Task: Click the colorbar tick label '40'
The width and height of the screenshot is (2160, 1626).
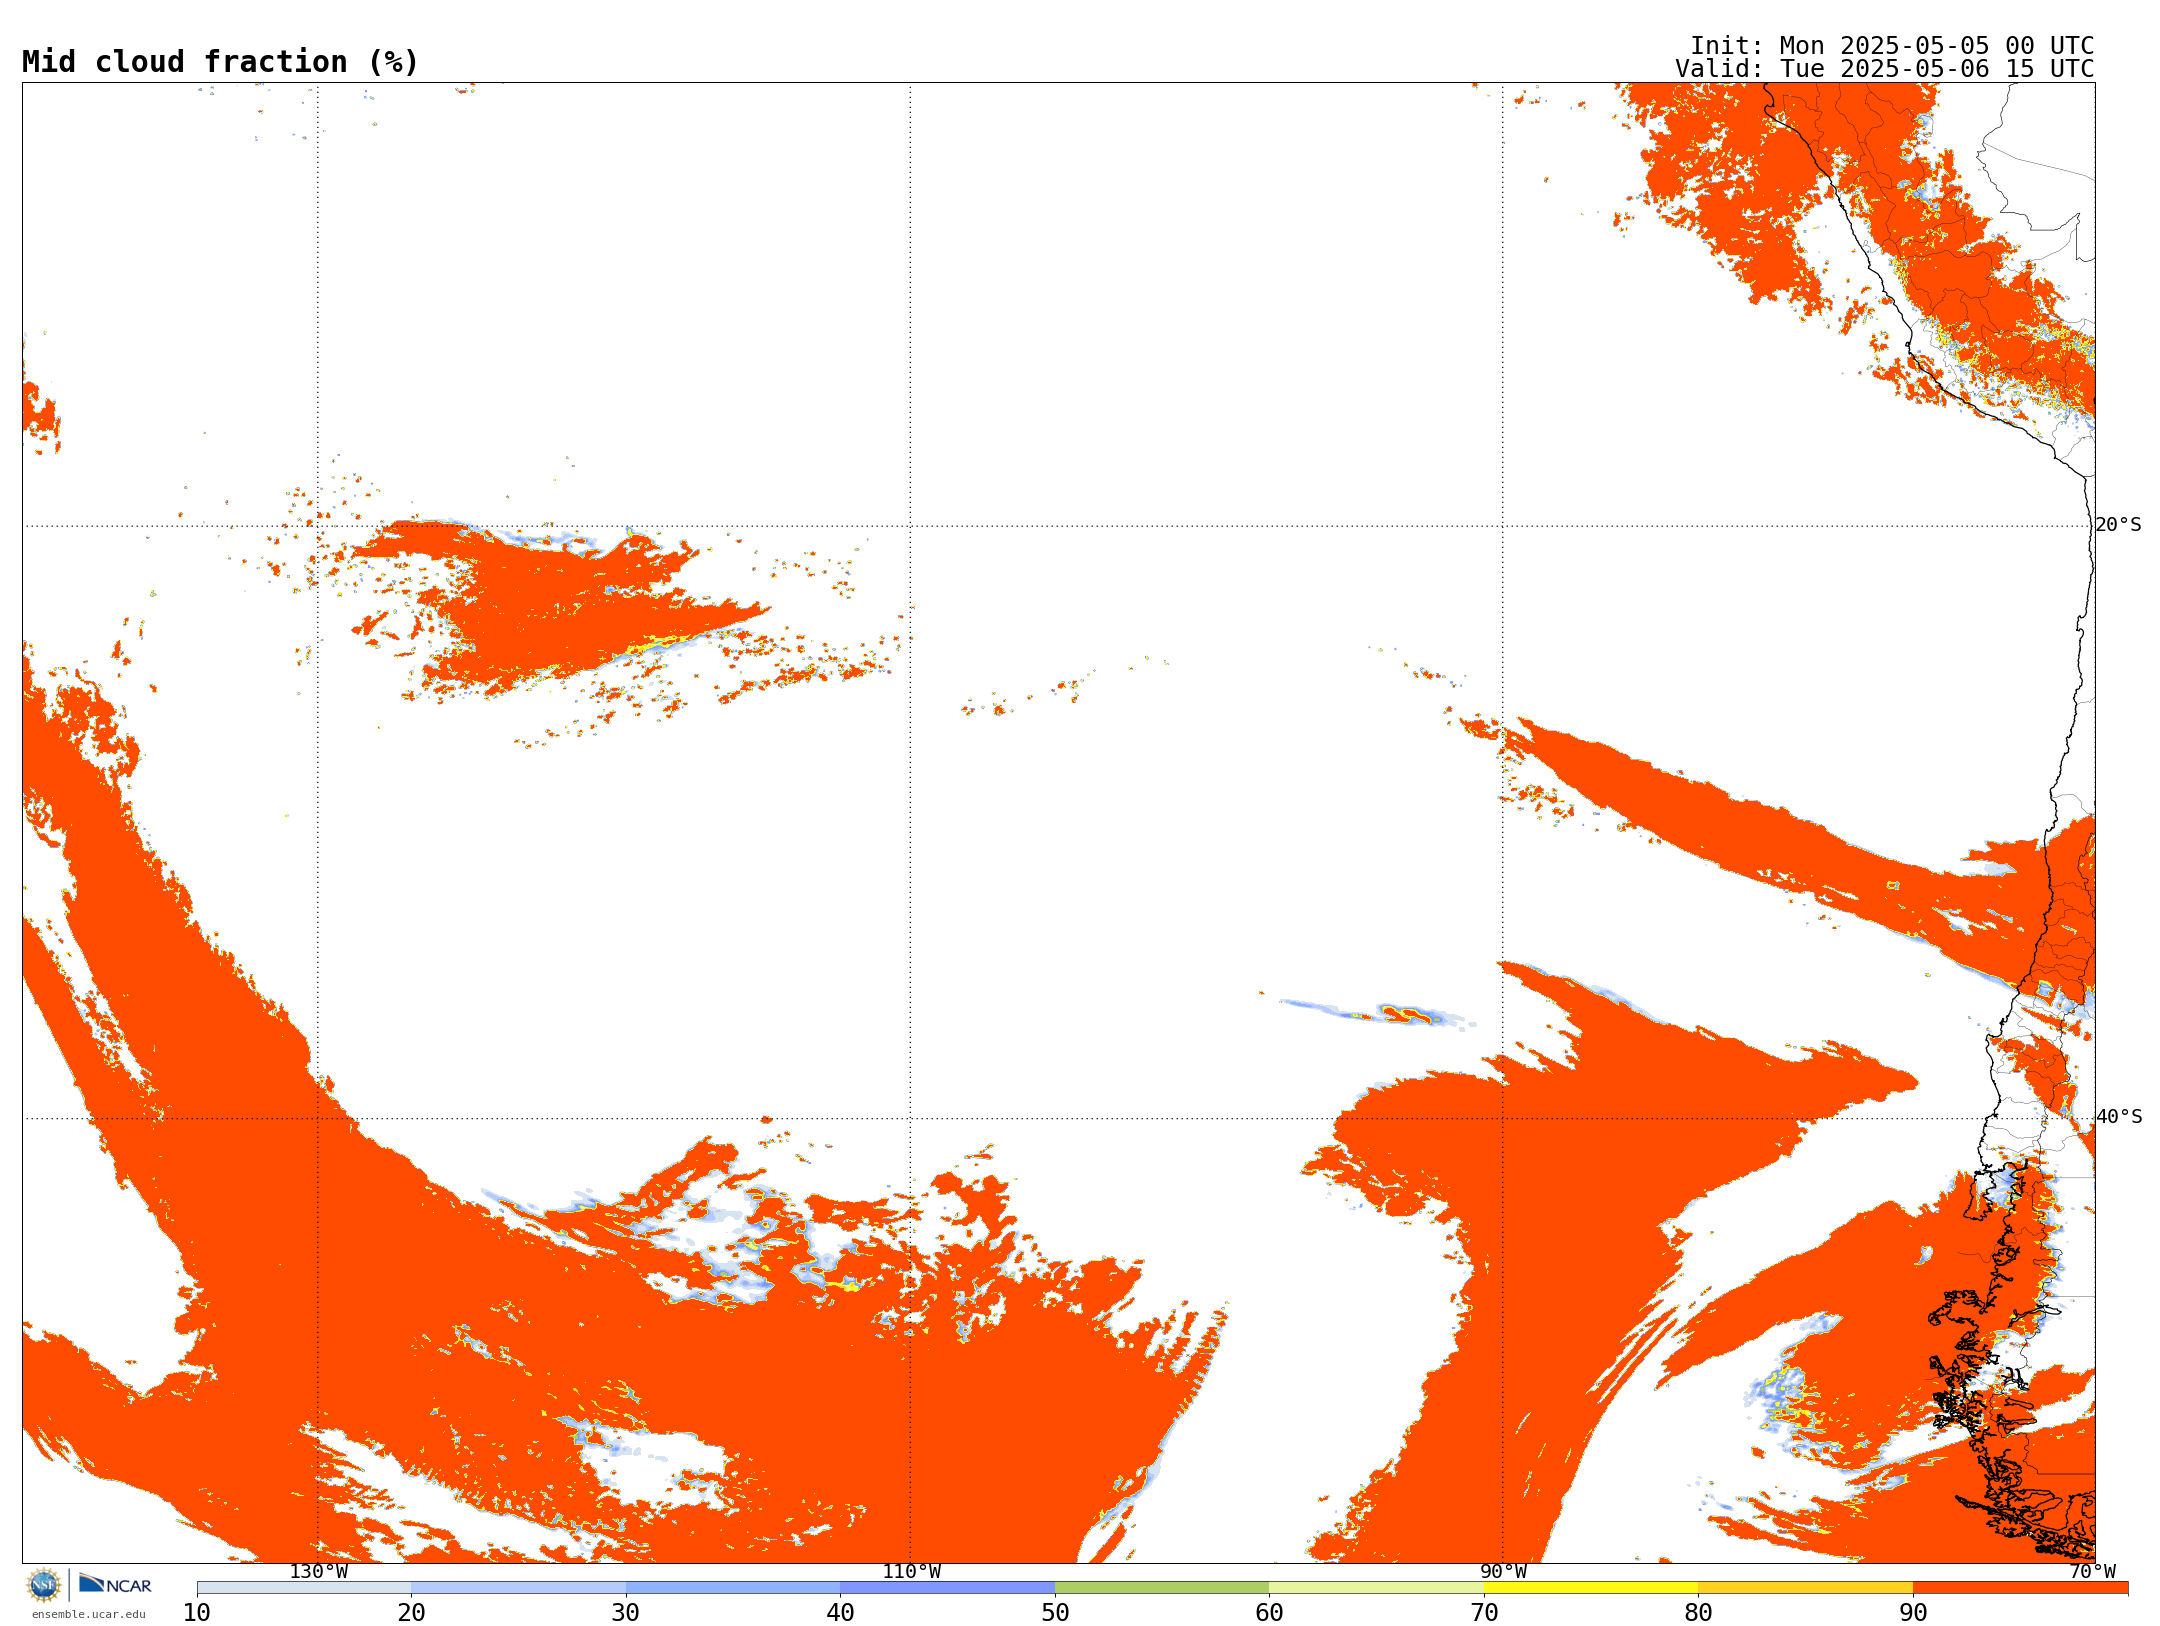Action: click(840, 1612)
